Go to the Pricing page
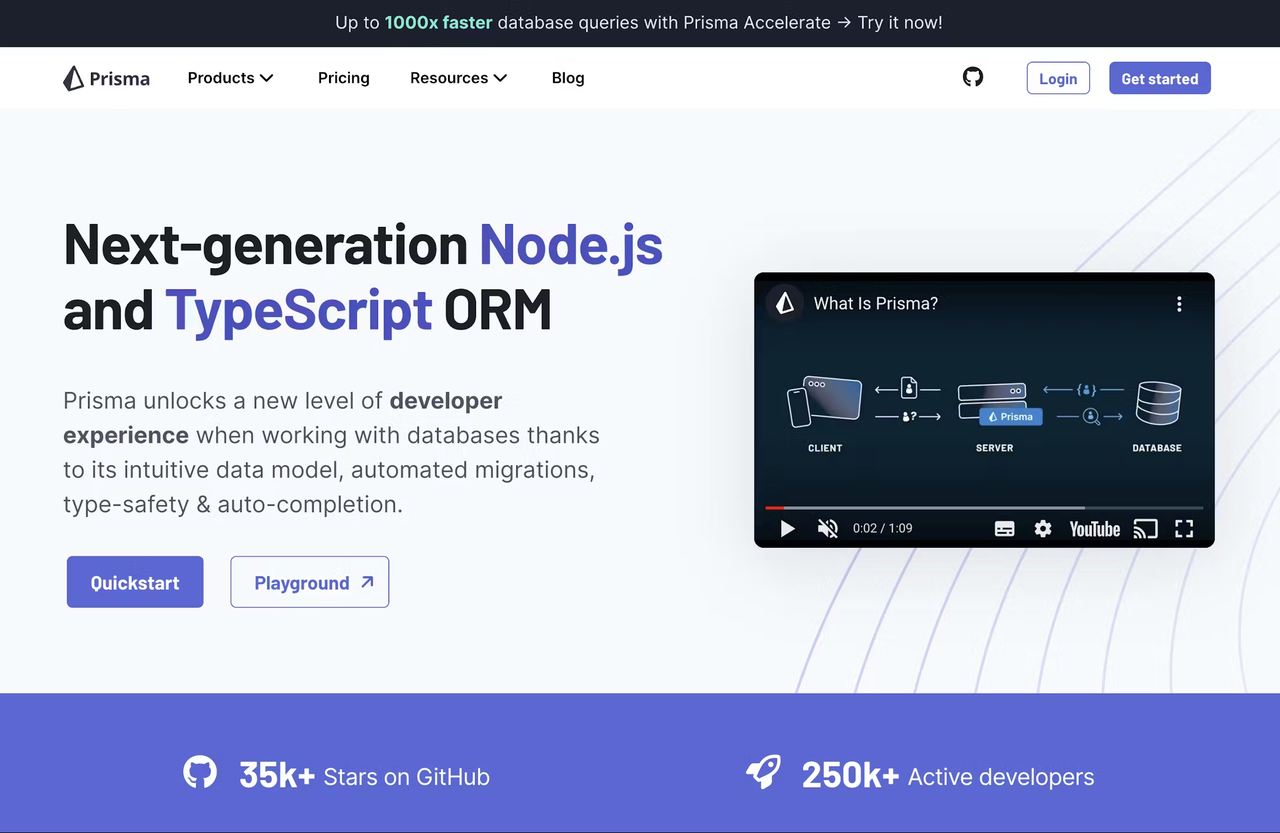Screen dimensions: 1280x833 (344, 78)
